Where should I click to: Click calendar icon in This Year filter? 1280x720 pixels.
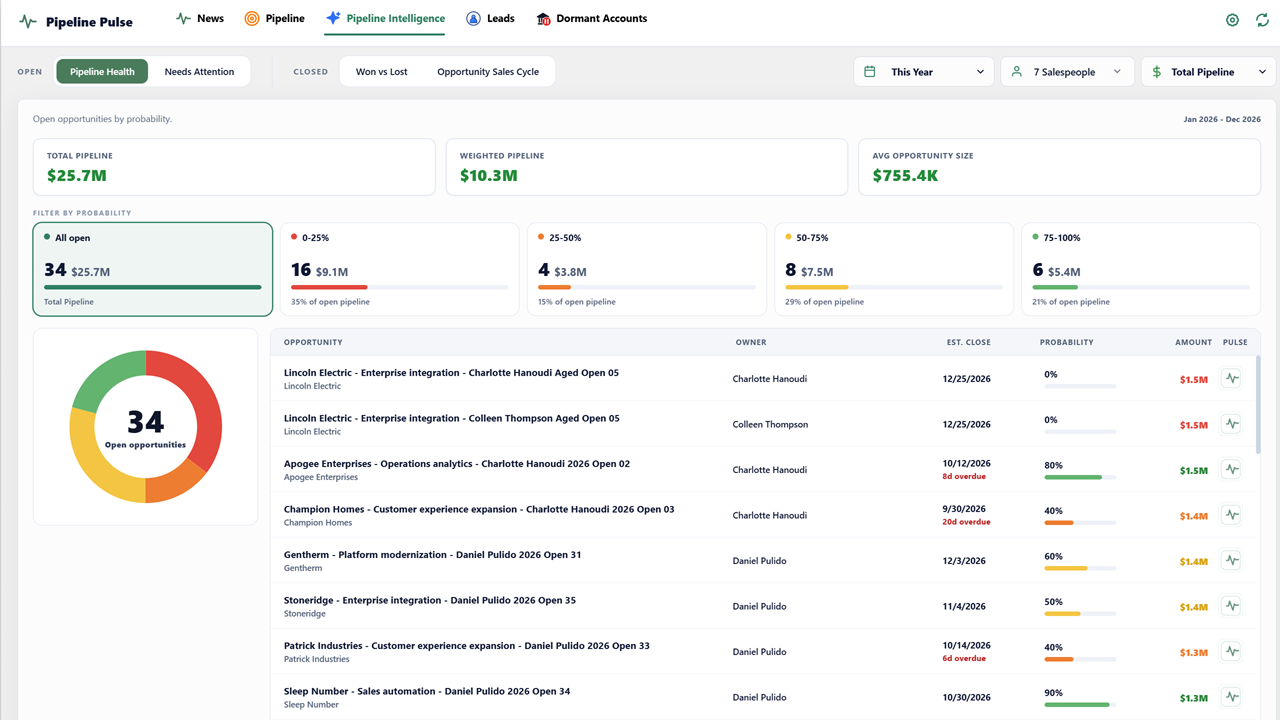[870, 72]
